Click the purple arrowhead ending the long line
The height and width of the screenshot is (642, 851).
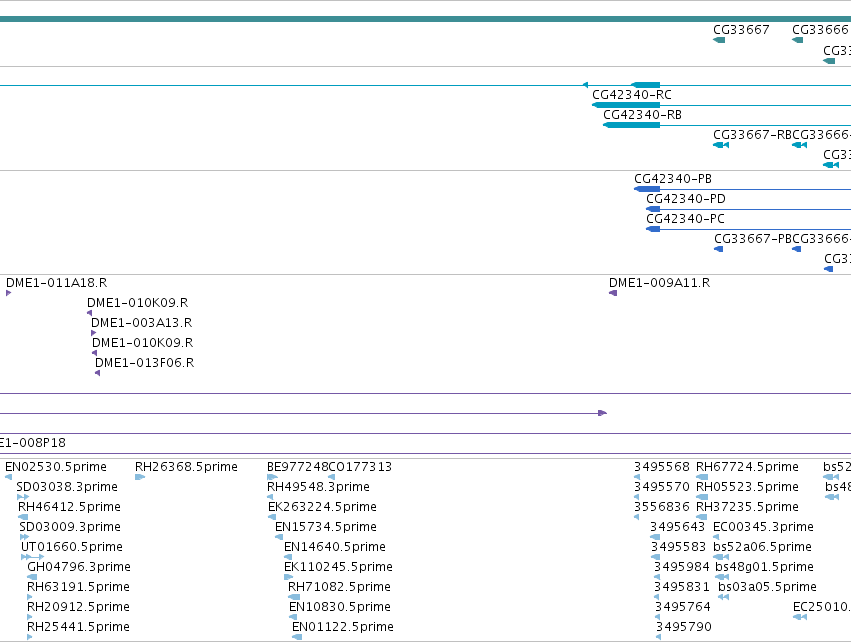[602, 413]
